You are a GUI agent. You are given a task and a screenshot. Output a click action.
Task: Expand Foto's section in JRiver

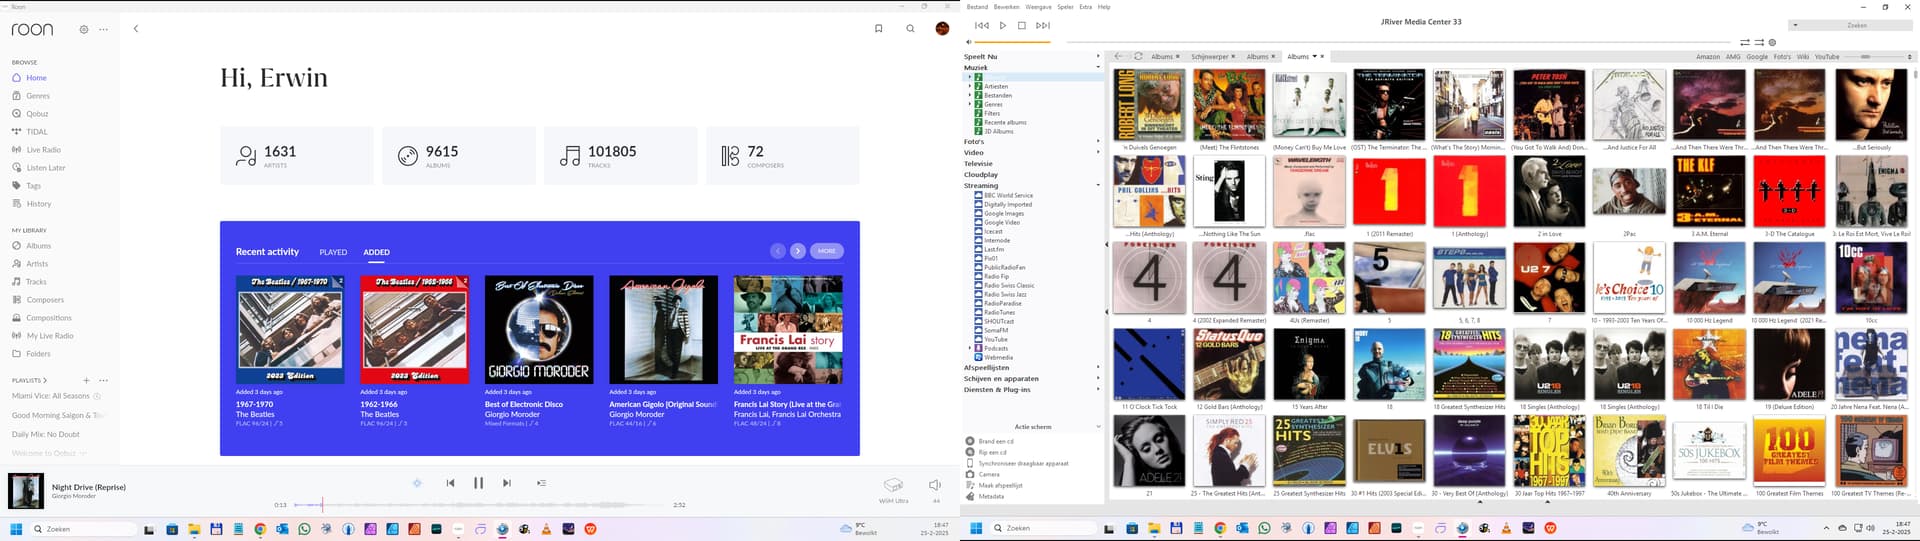pos(1098,142)
